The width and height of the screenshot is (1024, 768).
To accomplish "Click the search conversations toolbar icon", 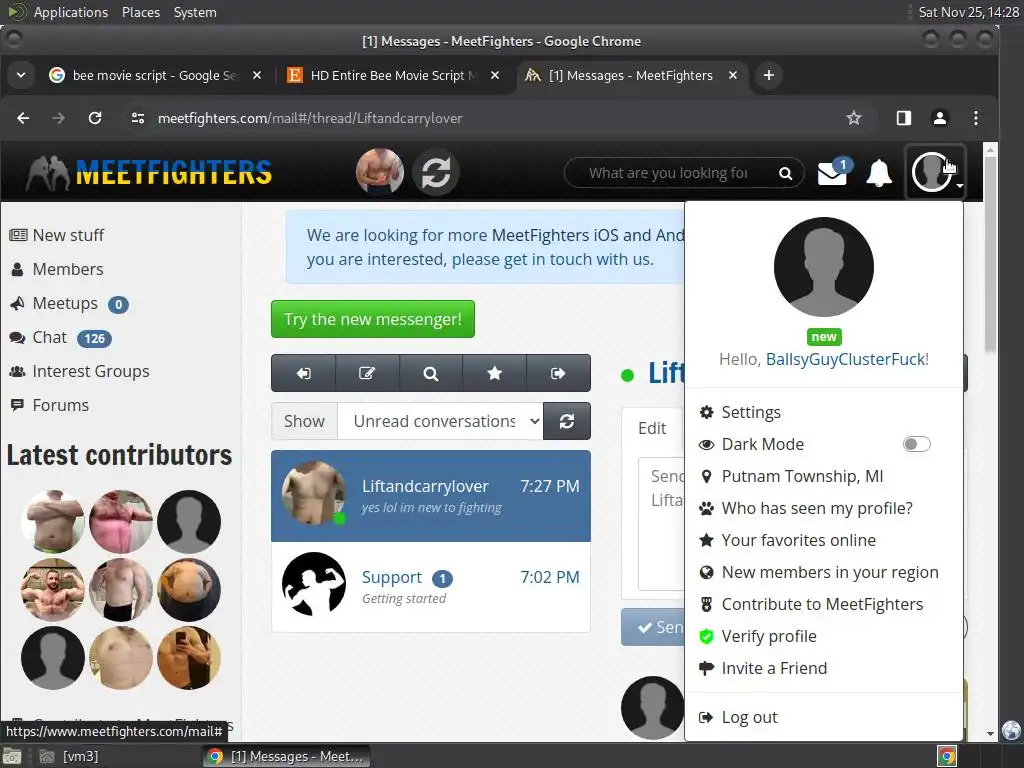I will click(x=430, y=373).
